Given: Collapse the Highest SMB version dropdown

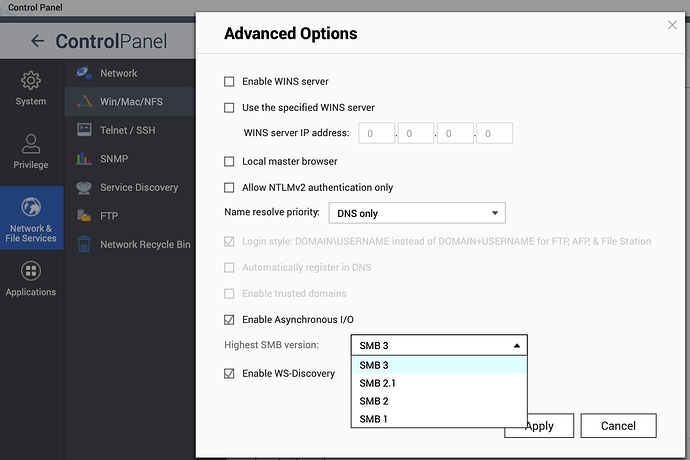Looking at the screenshot, I should [439, 345].
